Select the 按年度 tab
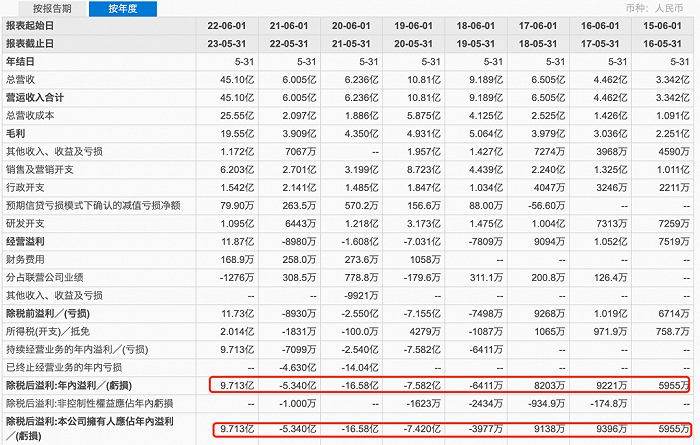 click(123, 8)
